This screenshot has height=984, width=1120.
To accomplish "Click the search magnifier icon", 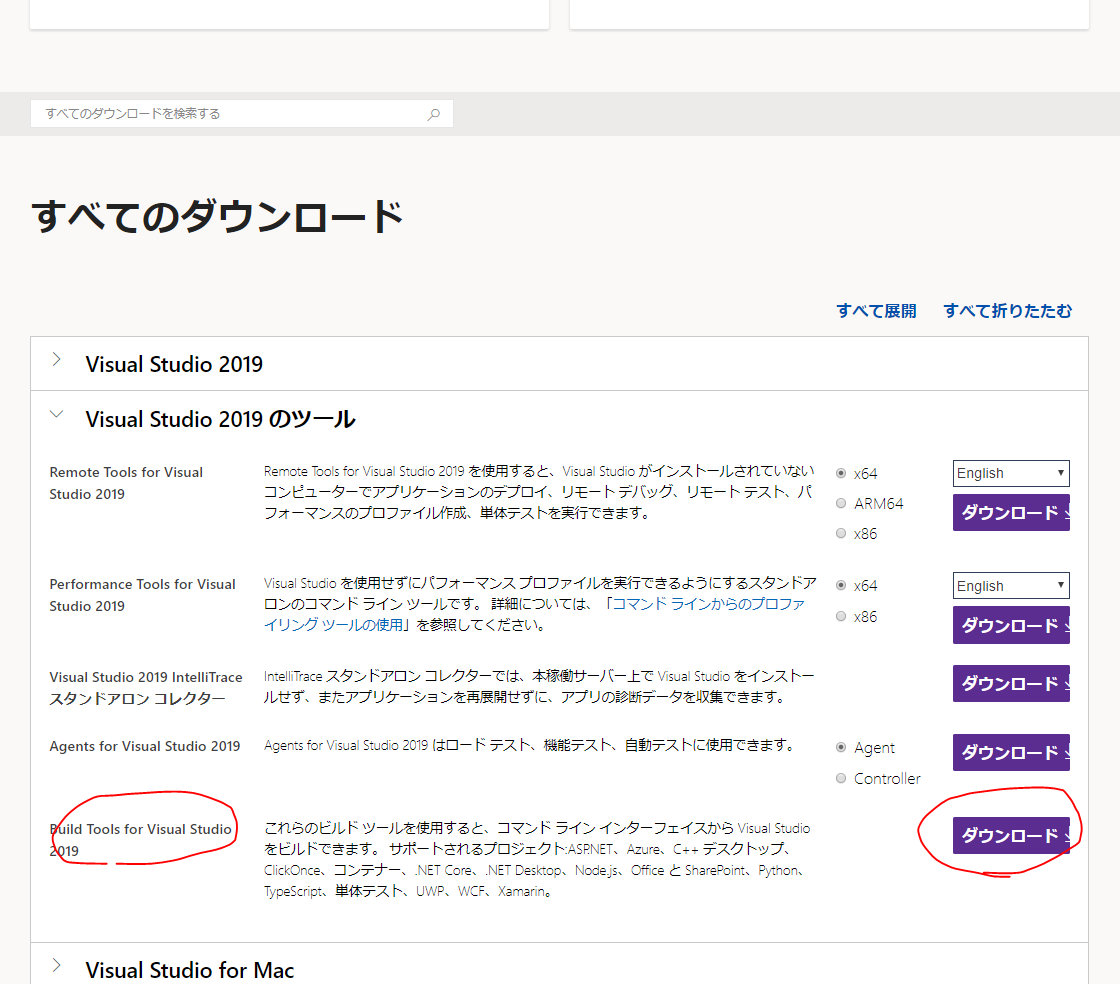I will tap(434, 114).
